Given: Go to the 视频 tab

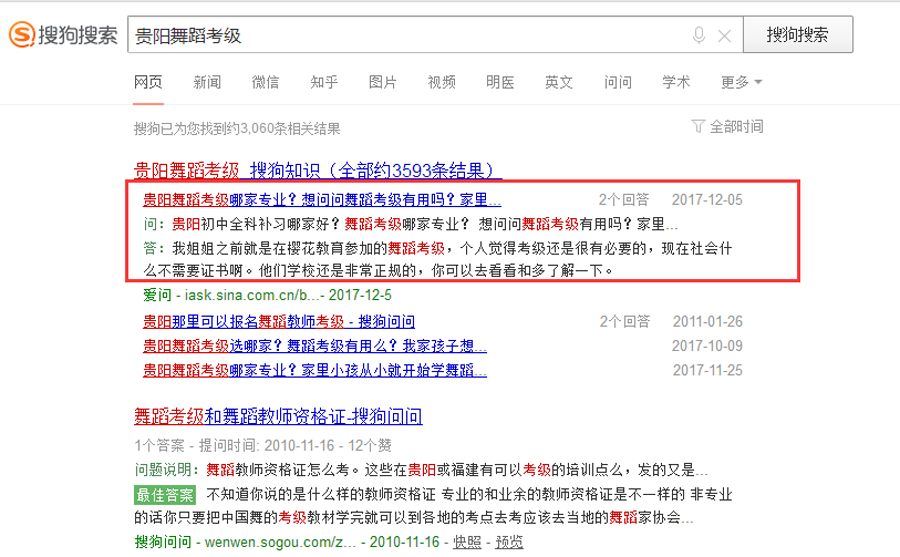Looking at the screenshot, I should click(x=441, y=82).
